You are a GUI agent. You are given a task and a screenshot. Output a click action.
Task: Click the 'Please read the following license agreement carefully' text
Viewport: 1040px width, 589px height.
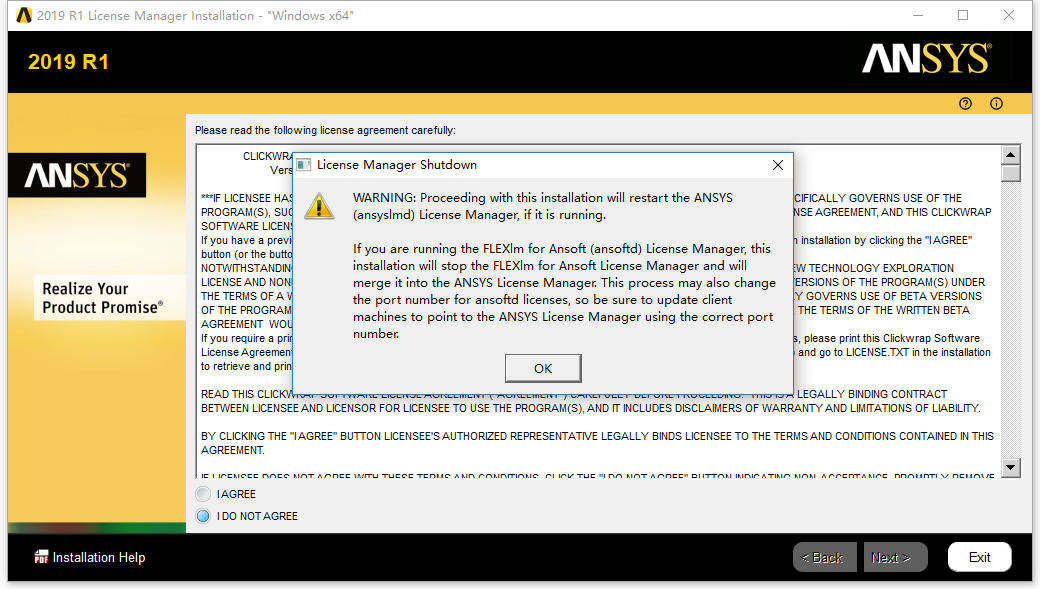click(x=325, y=130)
